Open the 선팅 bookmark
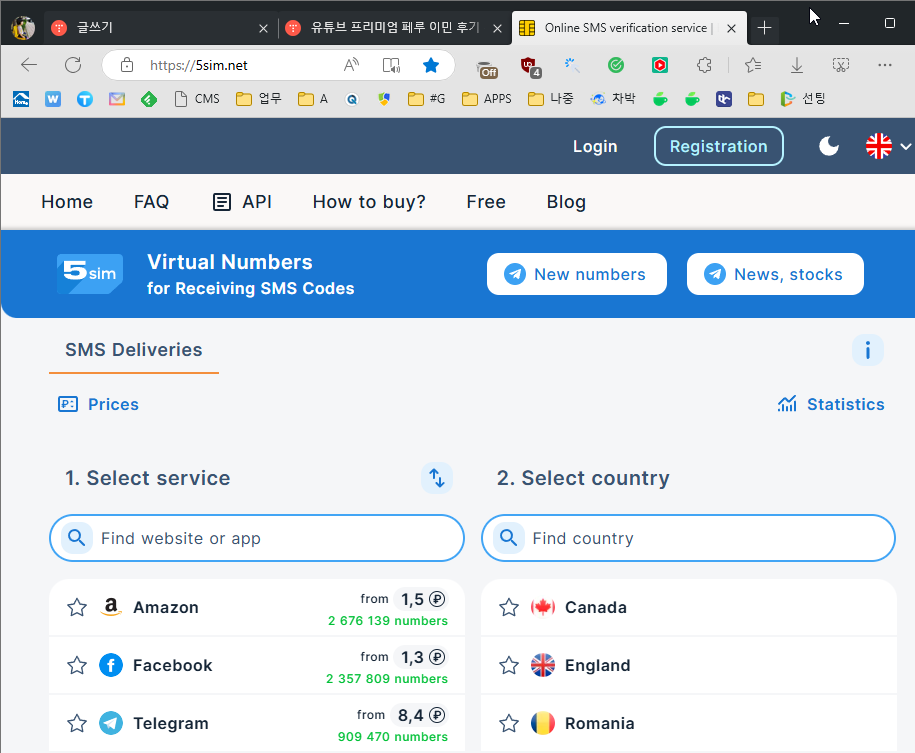Screen dimensions: 915x753 tap(803, 99)
